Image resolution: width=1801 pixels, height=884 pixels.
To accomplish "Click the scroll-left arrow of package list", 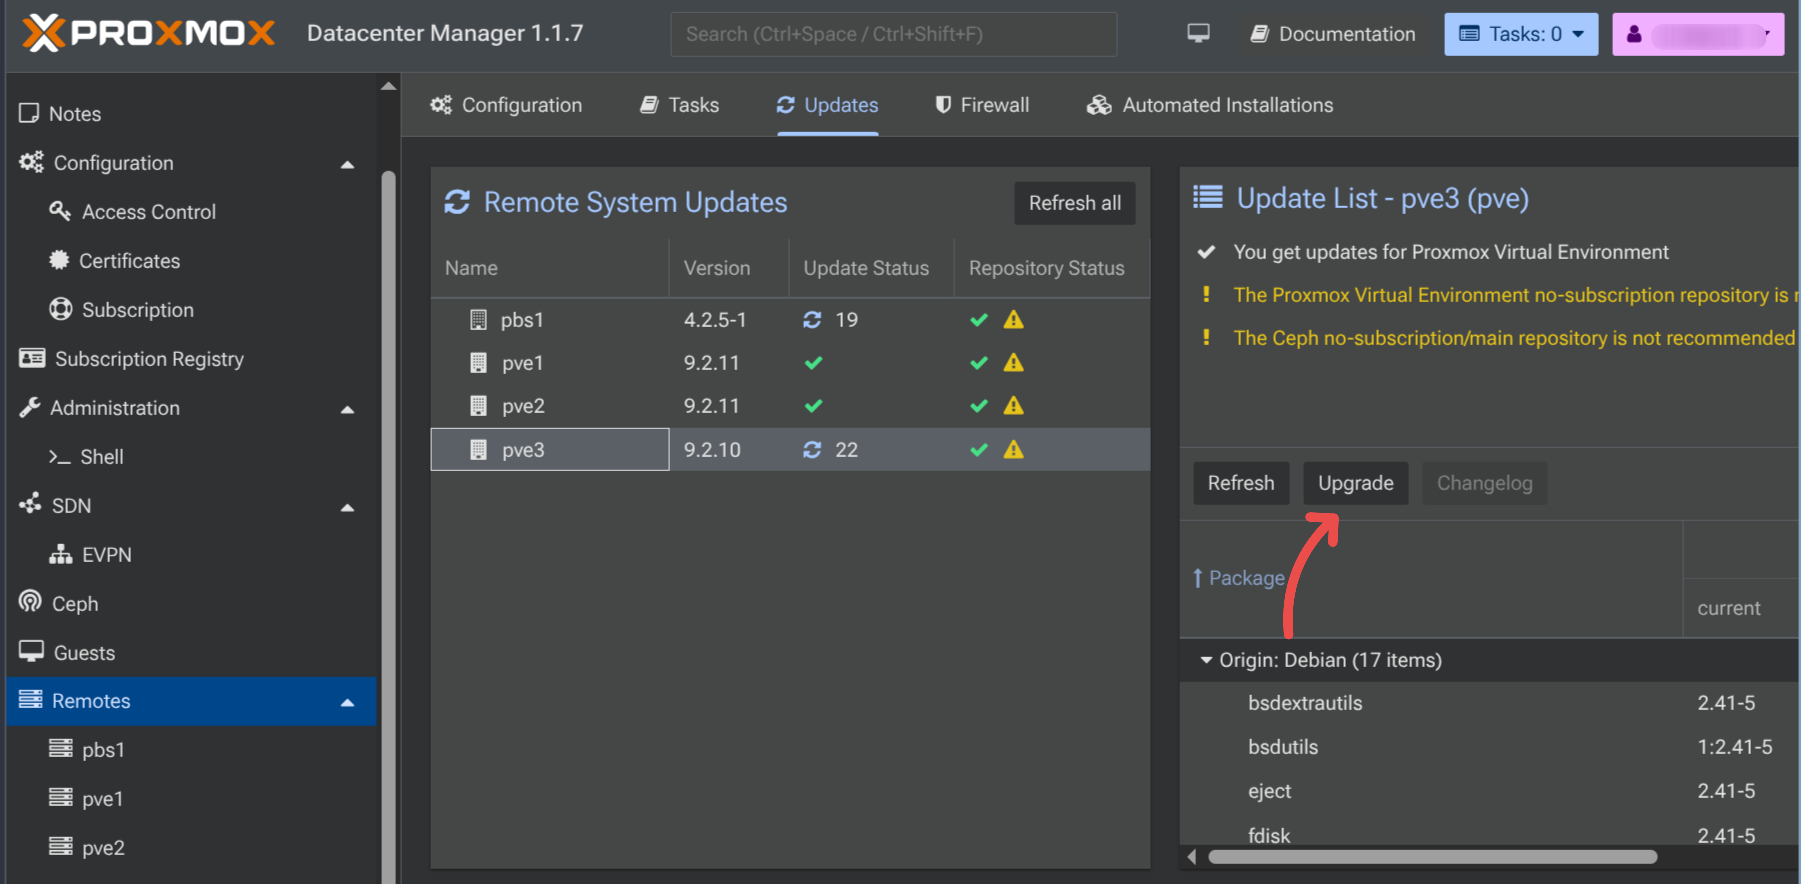I will coord(1191,857).
